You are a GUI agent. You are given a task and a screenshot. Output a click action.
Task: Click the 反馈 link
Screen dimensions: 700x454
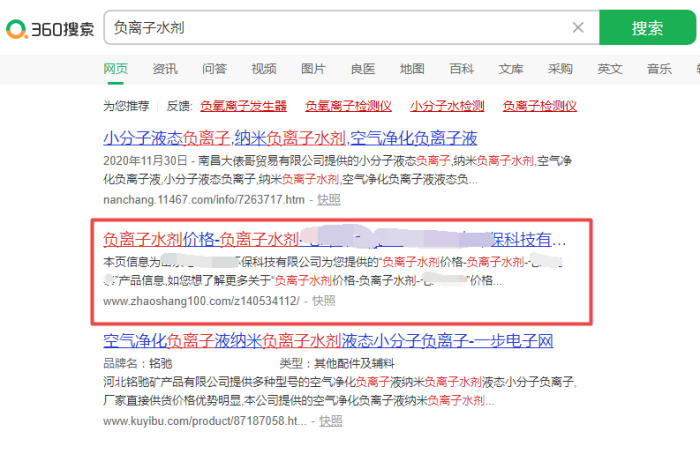pyautogui.click(x=179, y=106)
